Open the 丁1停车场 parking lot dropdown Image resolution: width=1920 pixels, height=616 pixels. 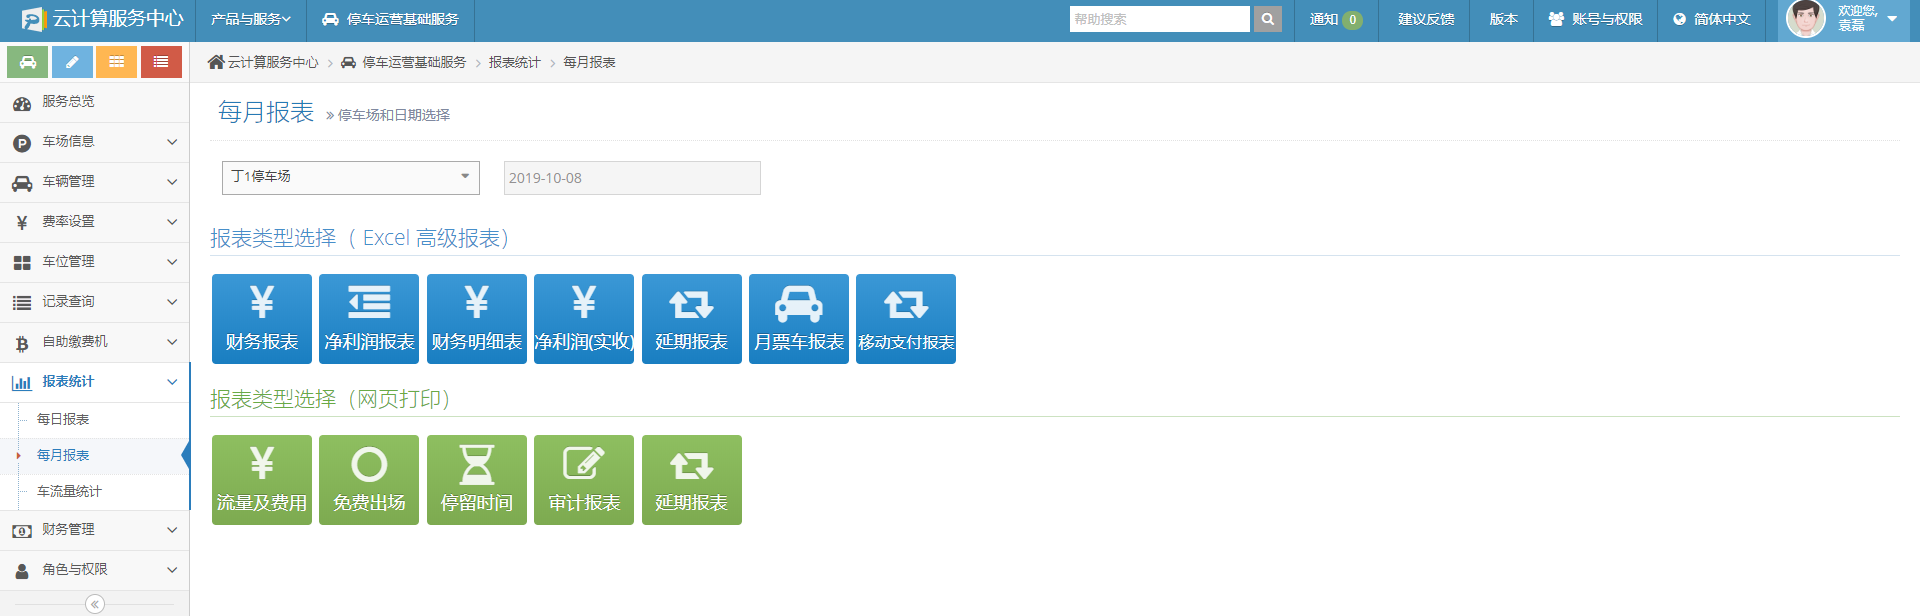tap(351, 177)
